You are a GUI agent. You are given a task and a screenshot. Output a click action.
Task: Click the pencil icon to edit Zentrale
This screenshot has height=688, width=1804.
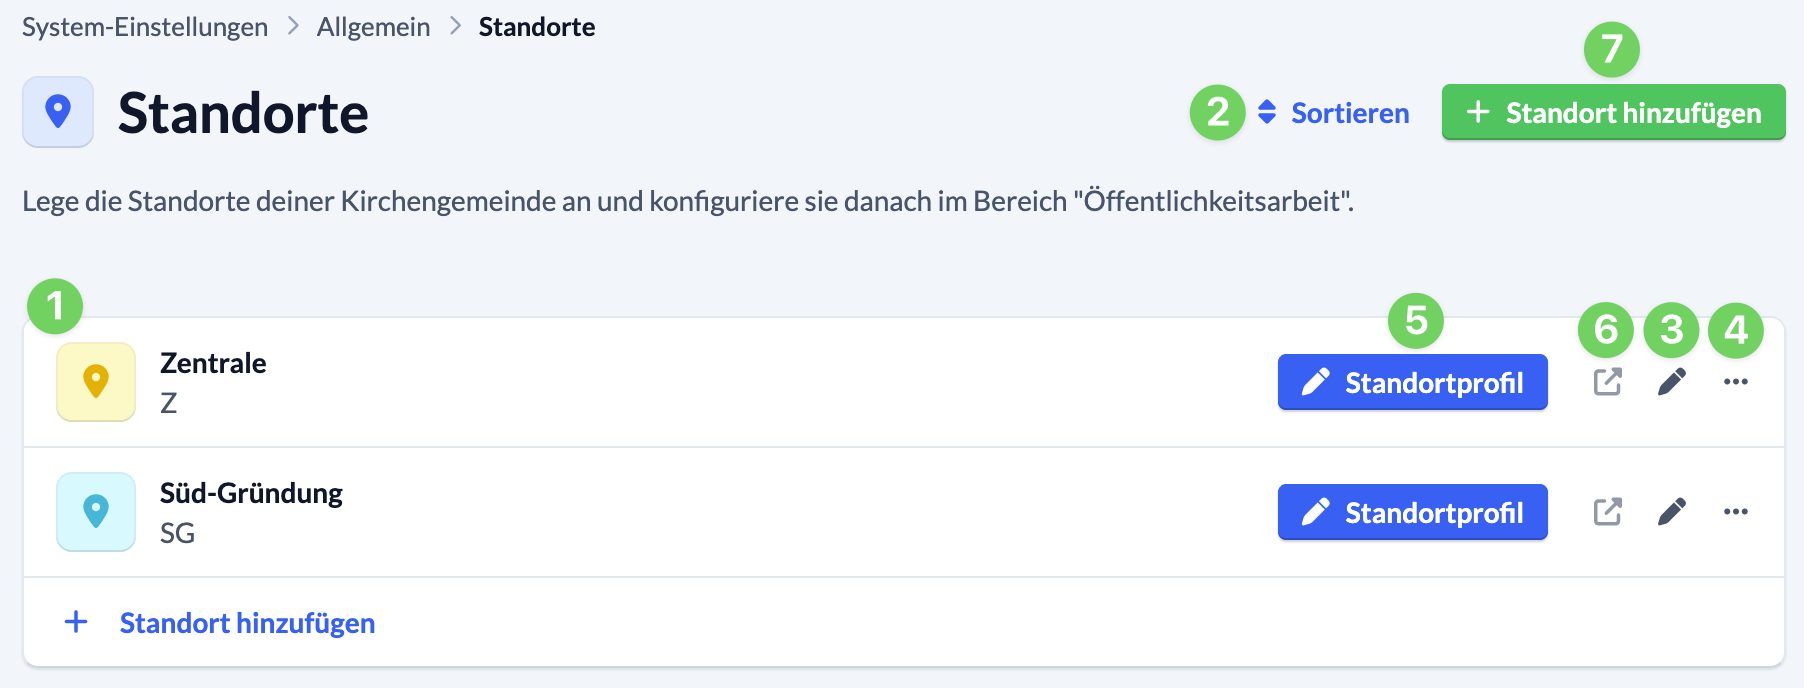coord(1672,381)
